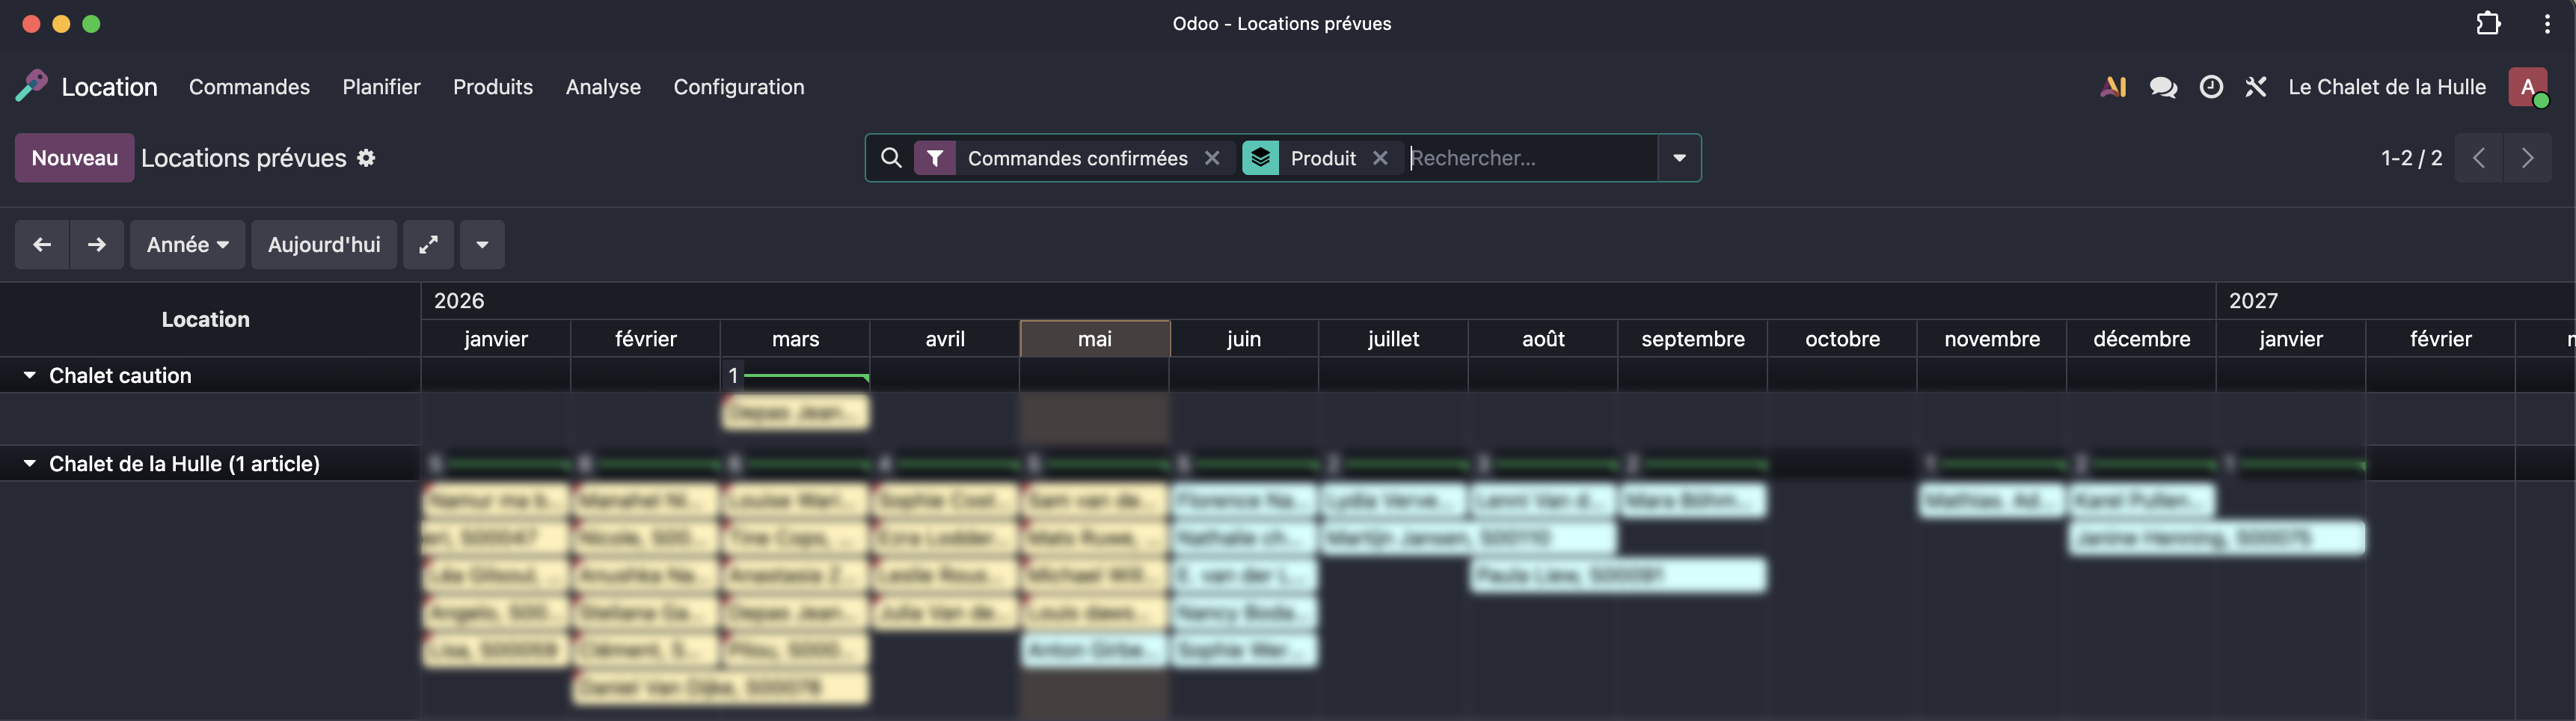Open the discuss chat bubbles icon

(2163, 87)
